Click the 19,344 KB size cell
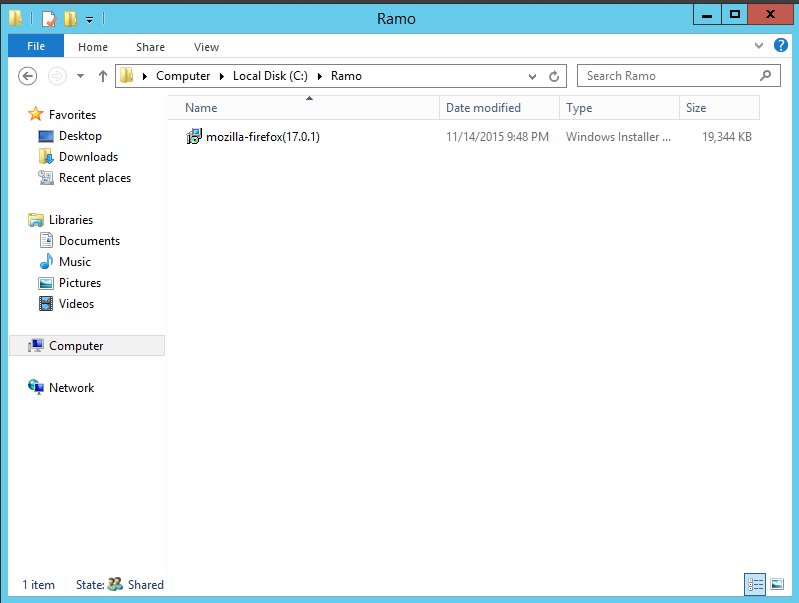 727,137
